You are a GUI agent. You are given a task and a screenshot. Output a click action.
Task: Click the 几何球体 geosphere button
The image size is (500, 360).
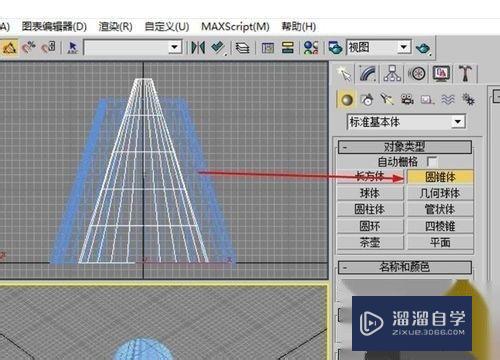pyautogui.click(x=440, y=193)
